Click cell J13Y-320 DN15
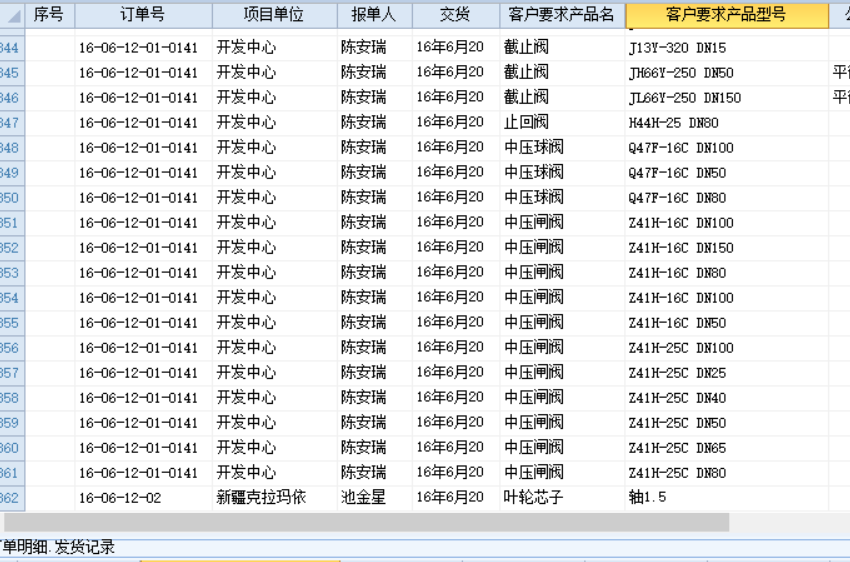The height and width of the screenshot is (562, 850). 726,48
